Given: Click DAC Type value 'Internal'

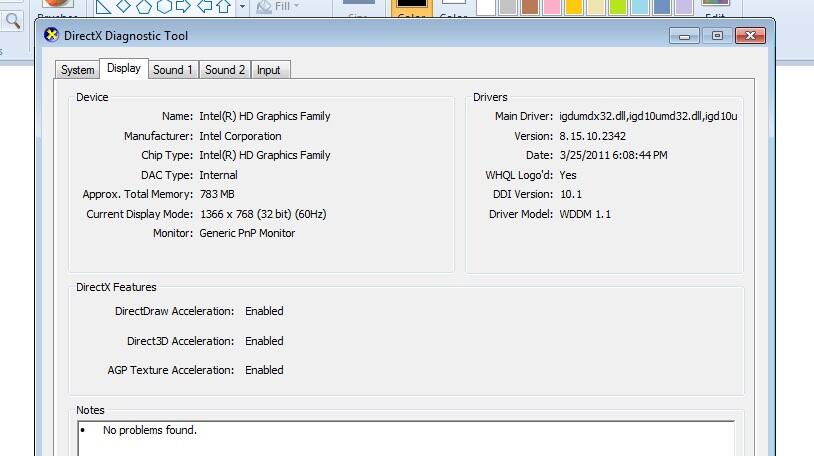Looking at the screenshot, I should (x=219, y=175).
